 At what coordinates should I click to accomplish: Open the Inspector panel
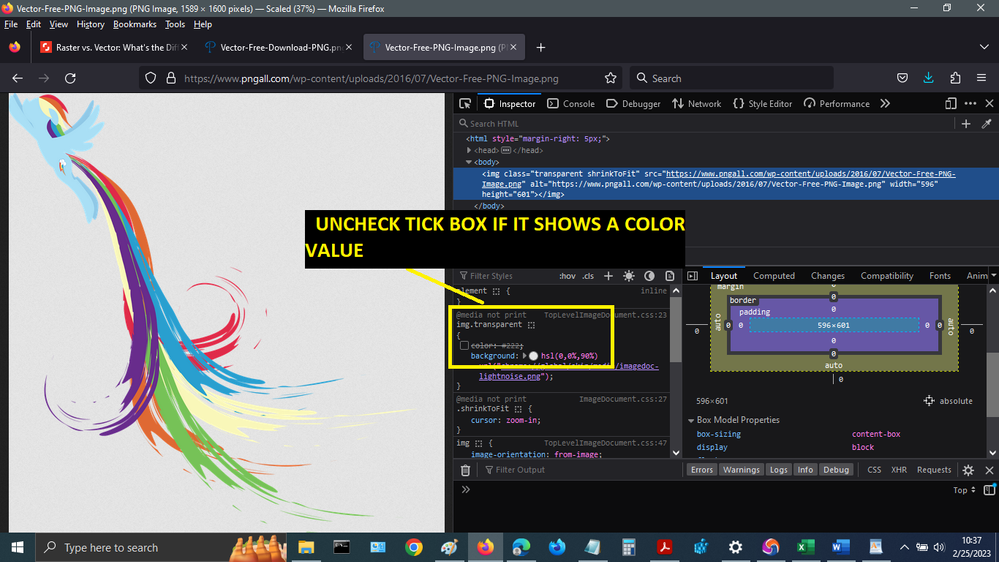(510, 104)
